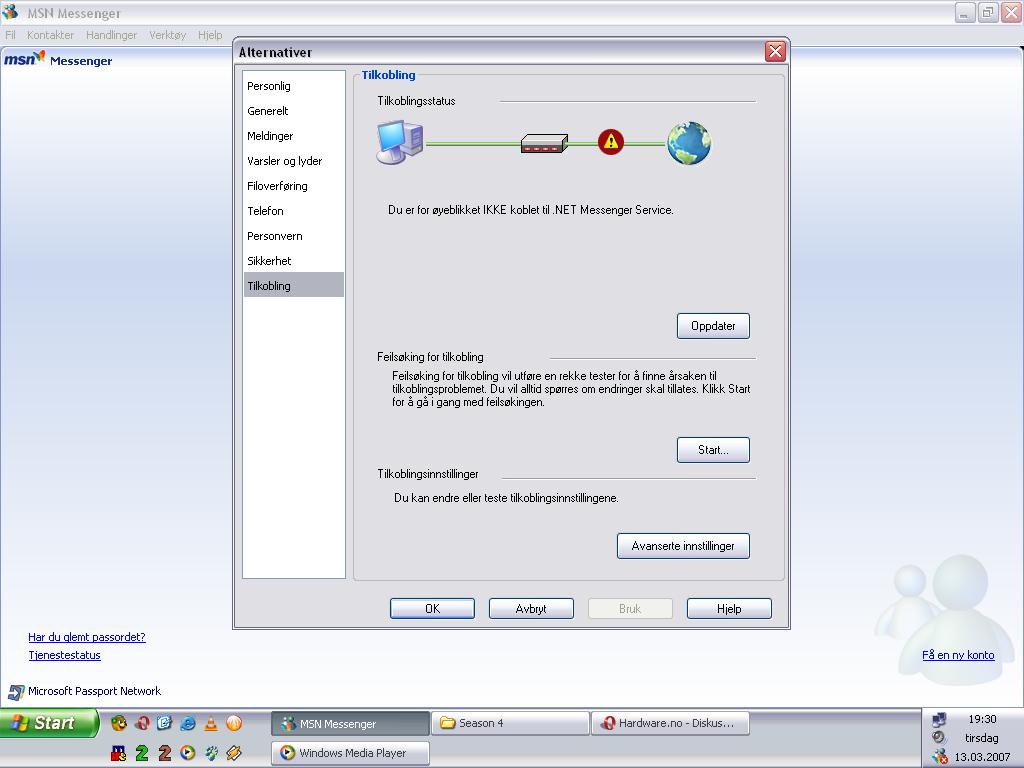Click Start... troubleshooting button

coord(713,450)
